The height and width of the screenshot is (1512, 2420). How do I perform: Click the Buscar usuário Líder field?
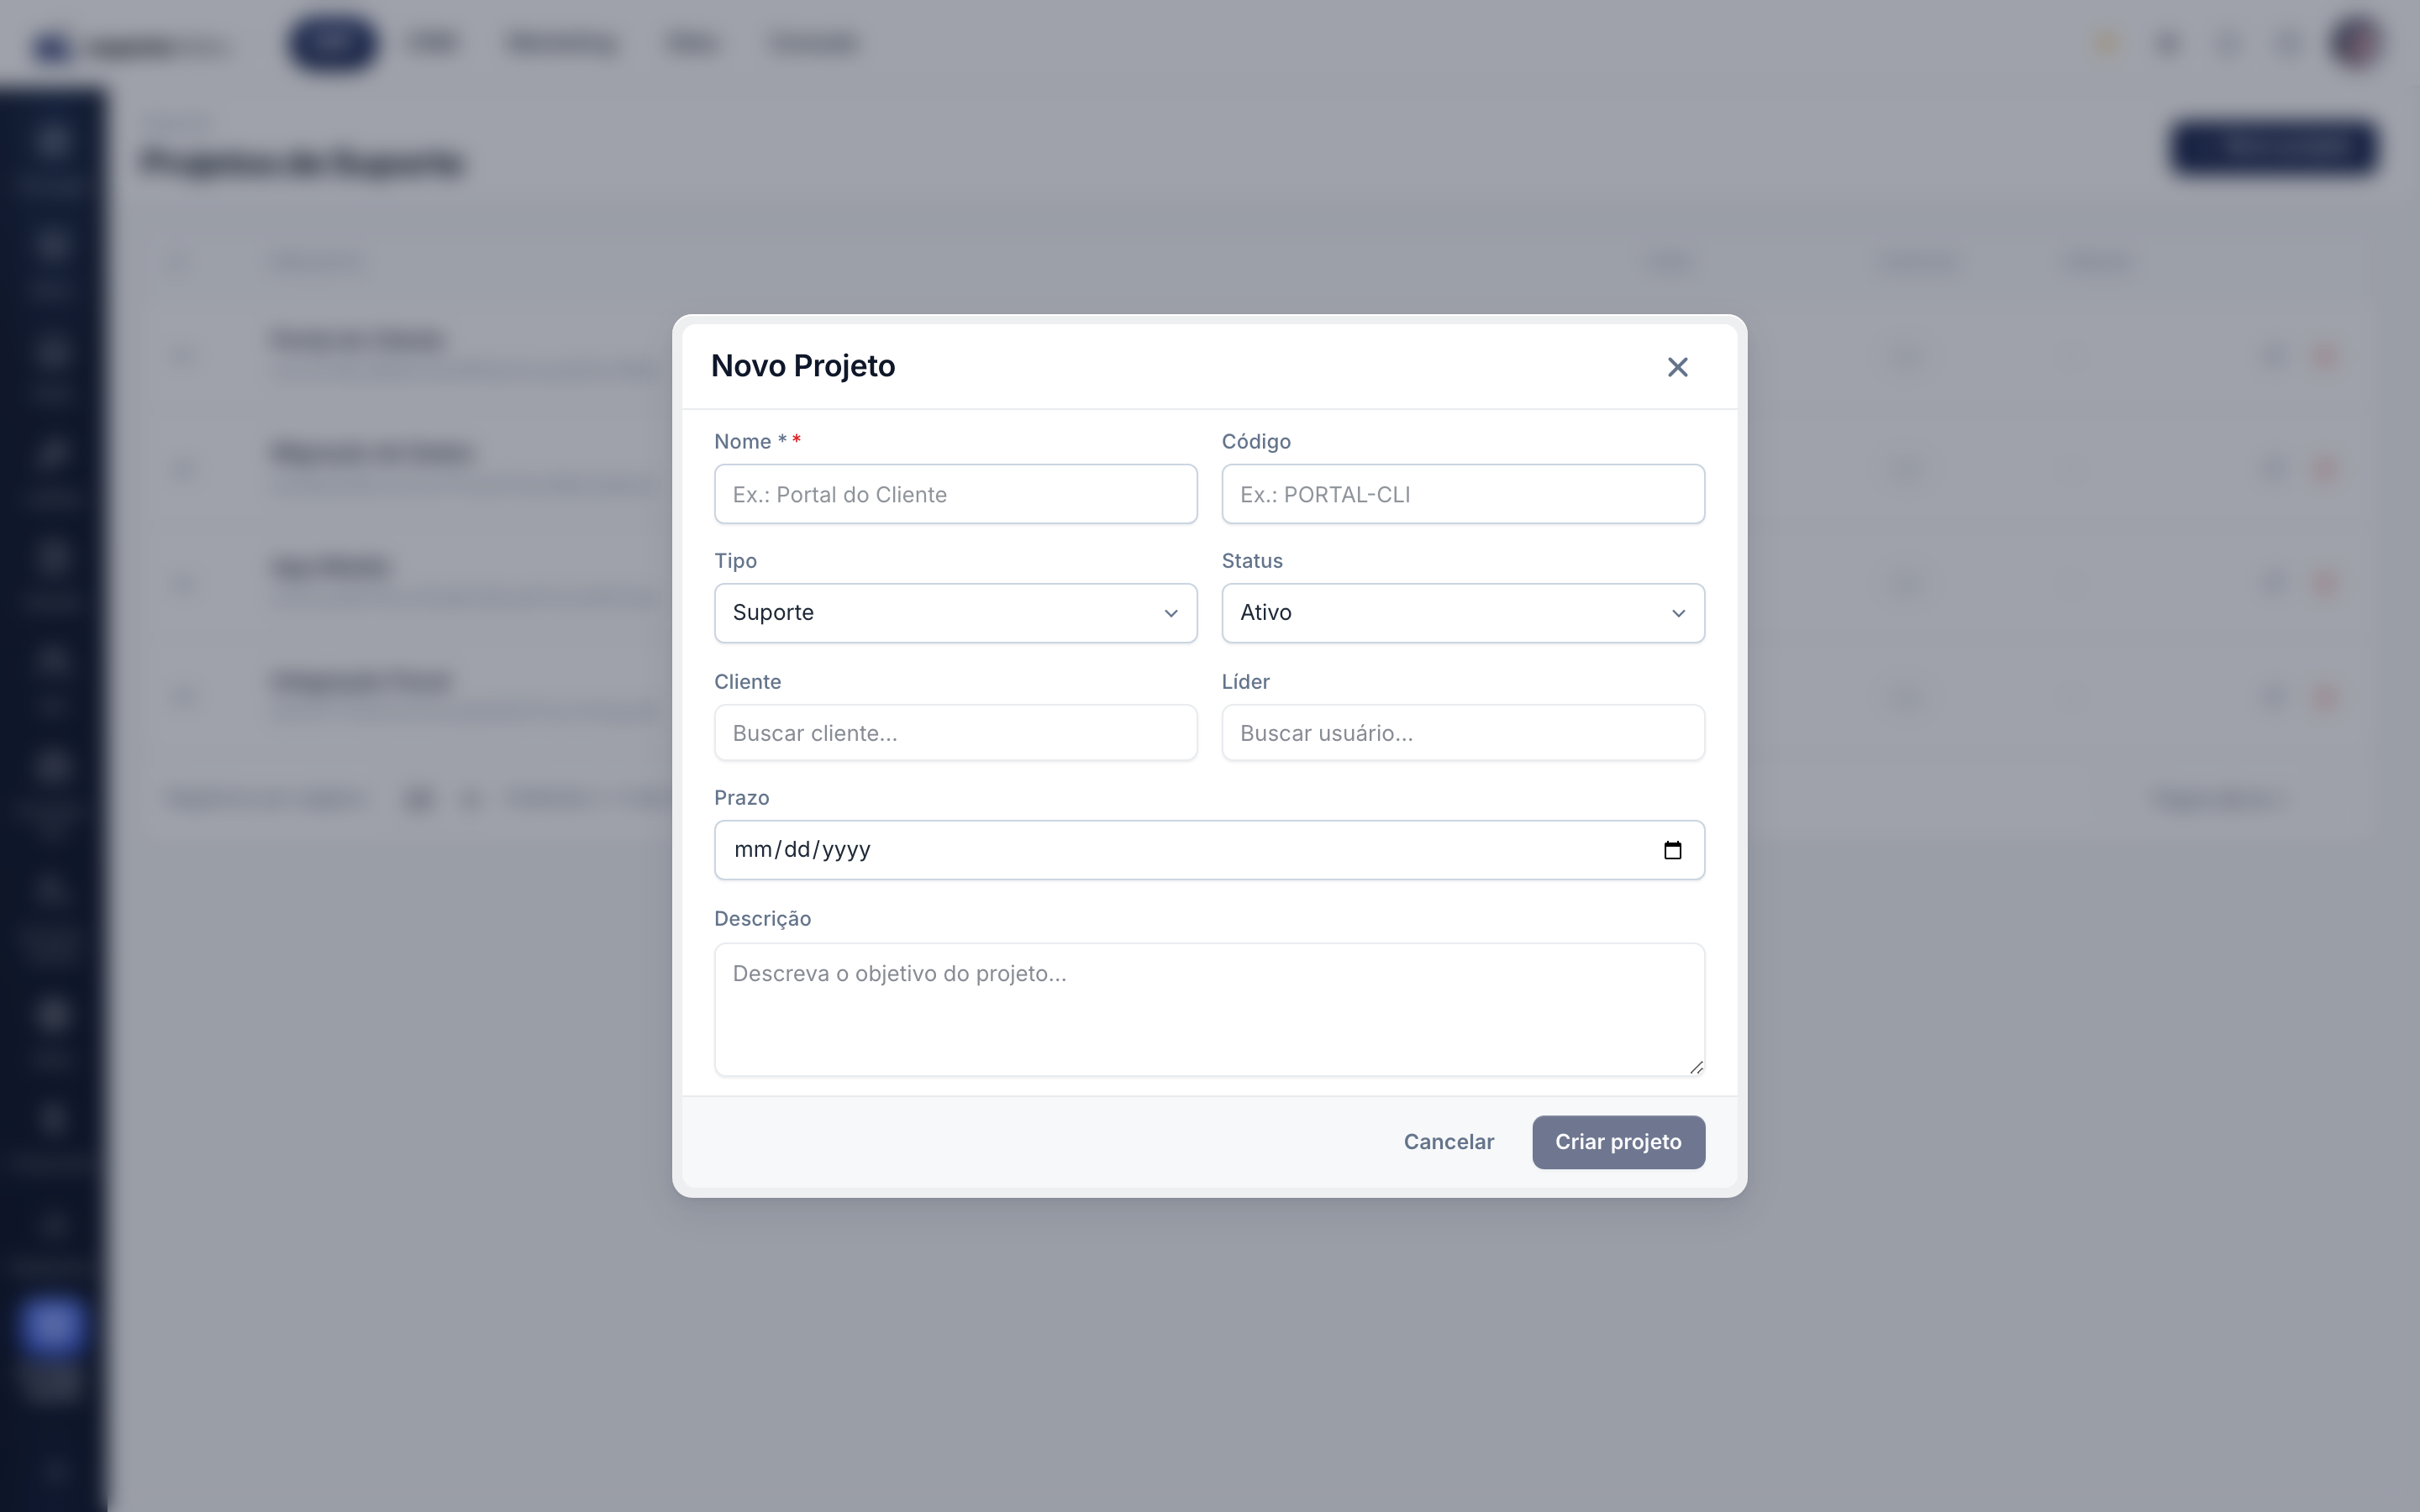tap(1462, 733)
